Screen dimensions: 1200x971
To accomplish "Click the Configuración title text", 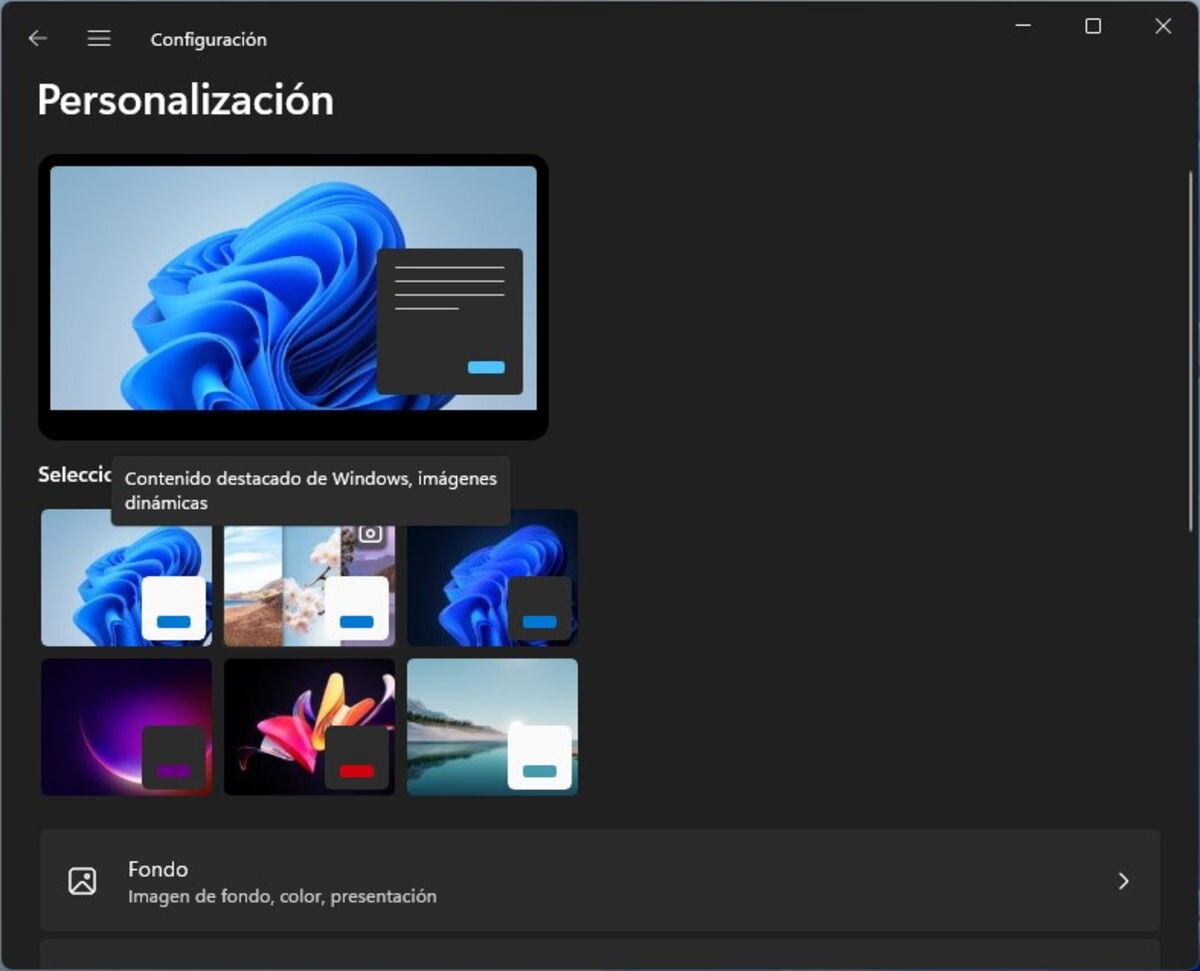I will [208, 40].
